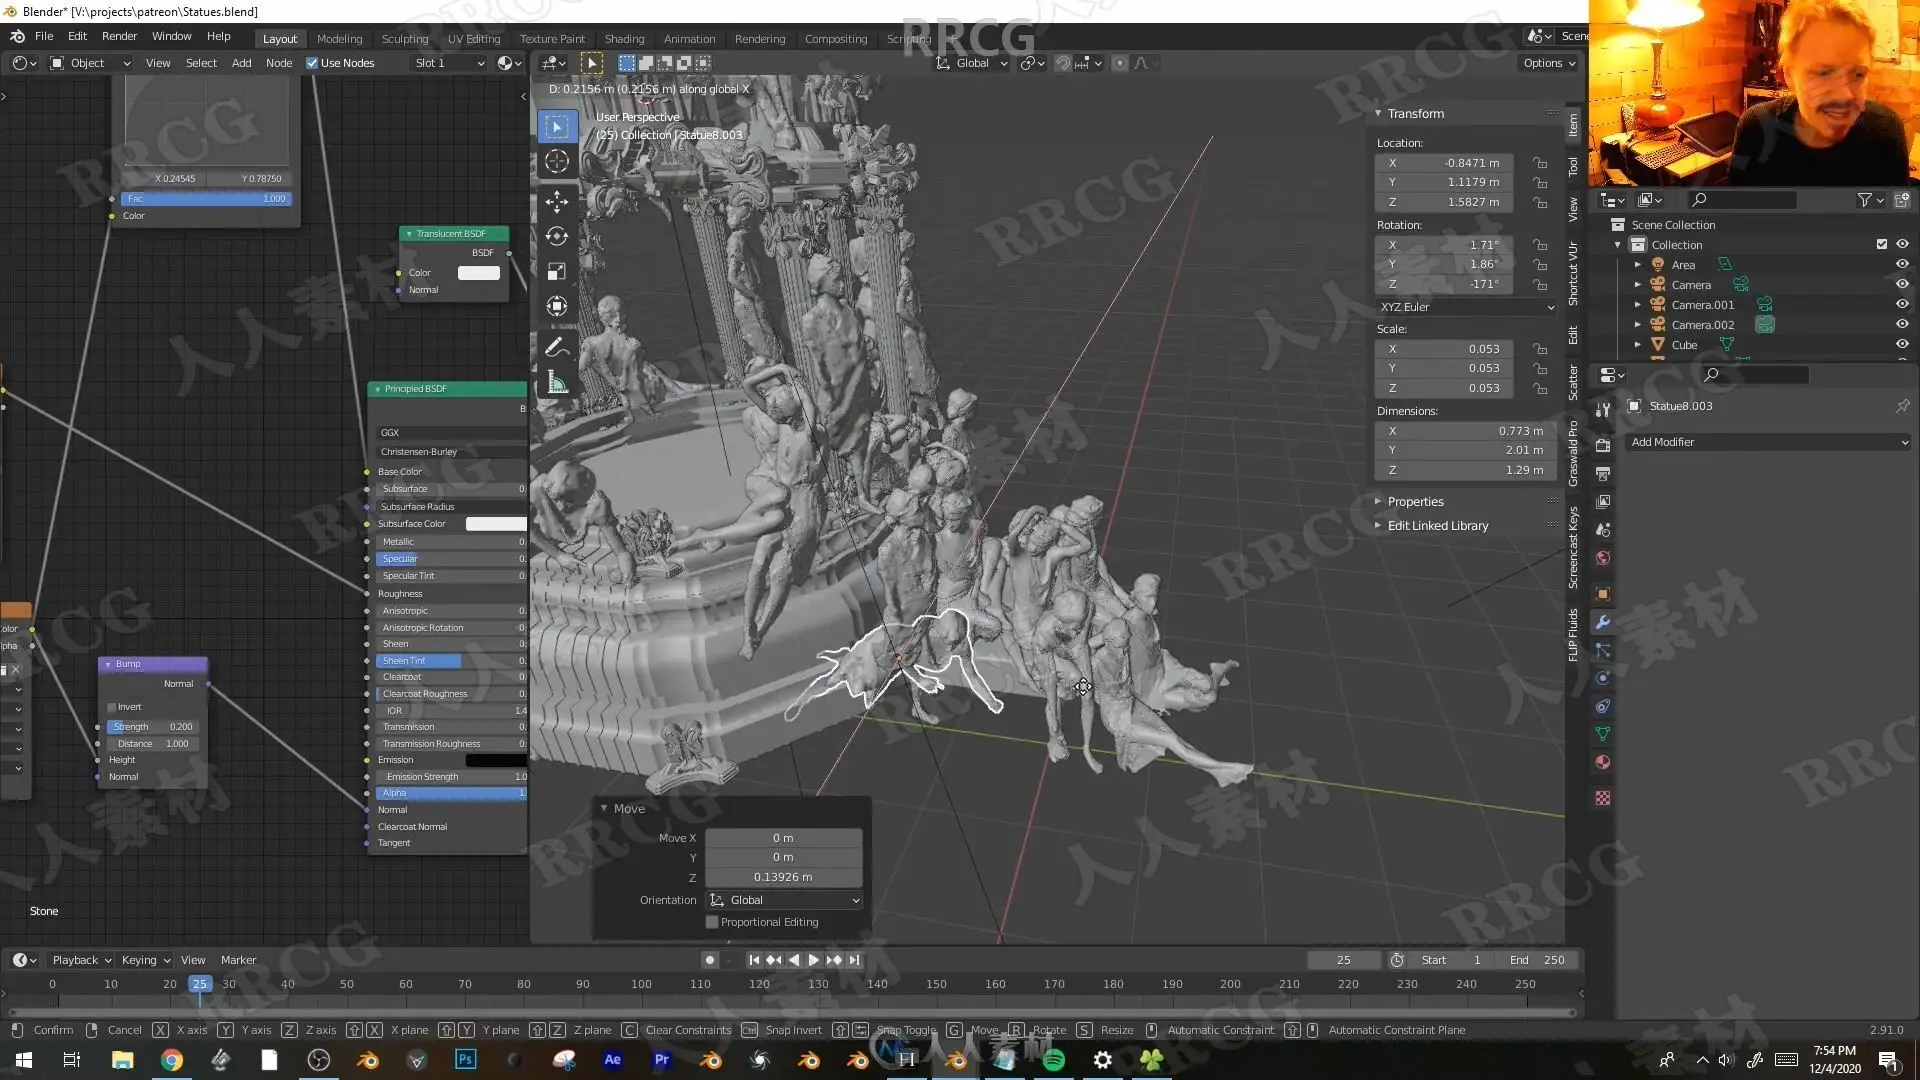Launch Spotify from the taskbar
The width and height of the screenshot is (1920, 1080).
tap(1054, 1060)
